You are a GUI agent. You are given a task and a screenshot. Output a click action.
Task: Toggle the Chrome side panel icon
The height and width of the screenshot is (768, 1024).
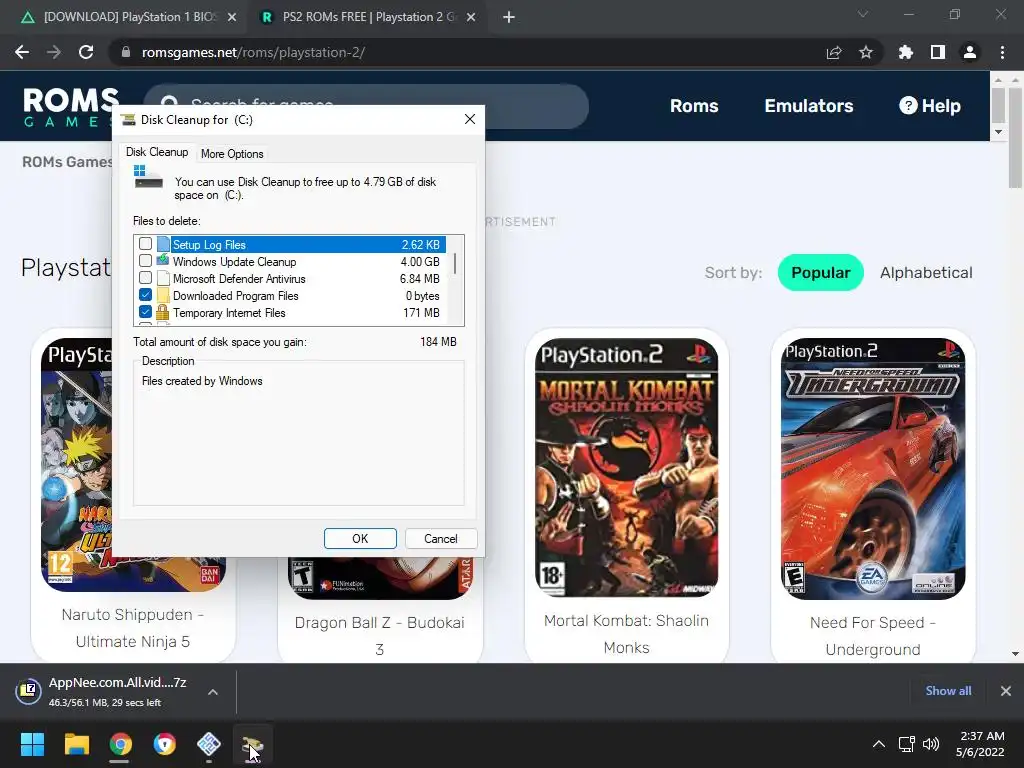coord(938,52)
